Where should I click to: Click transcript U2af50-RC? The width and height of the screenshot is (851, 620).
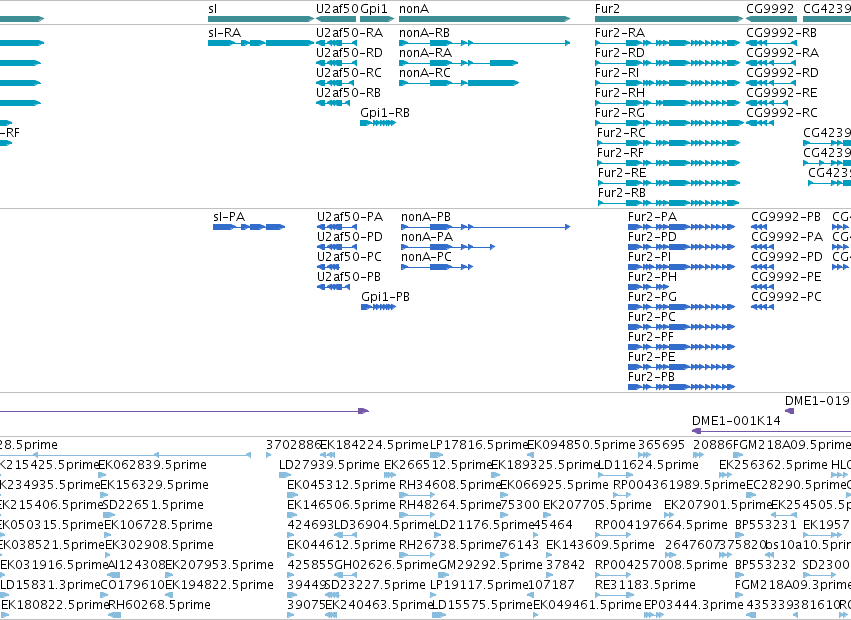348,73
